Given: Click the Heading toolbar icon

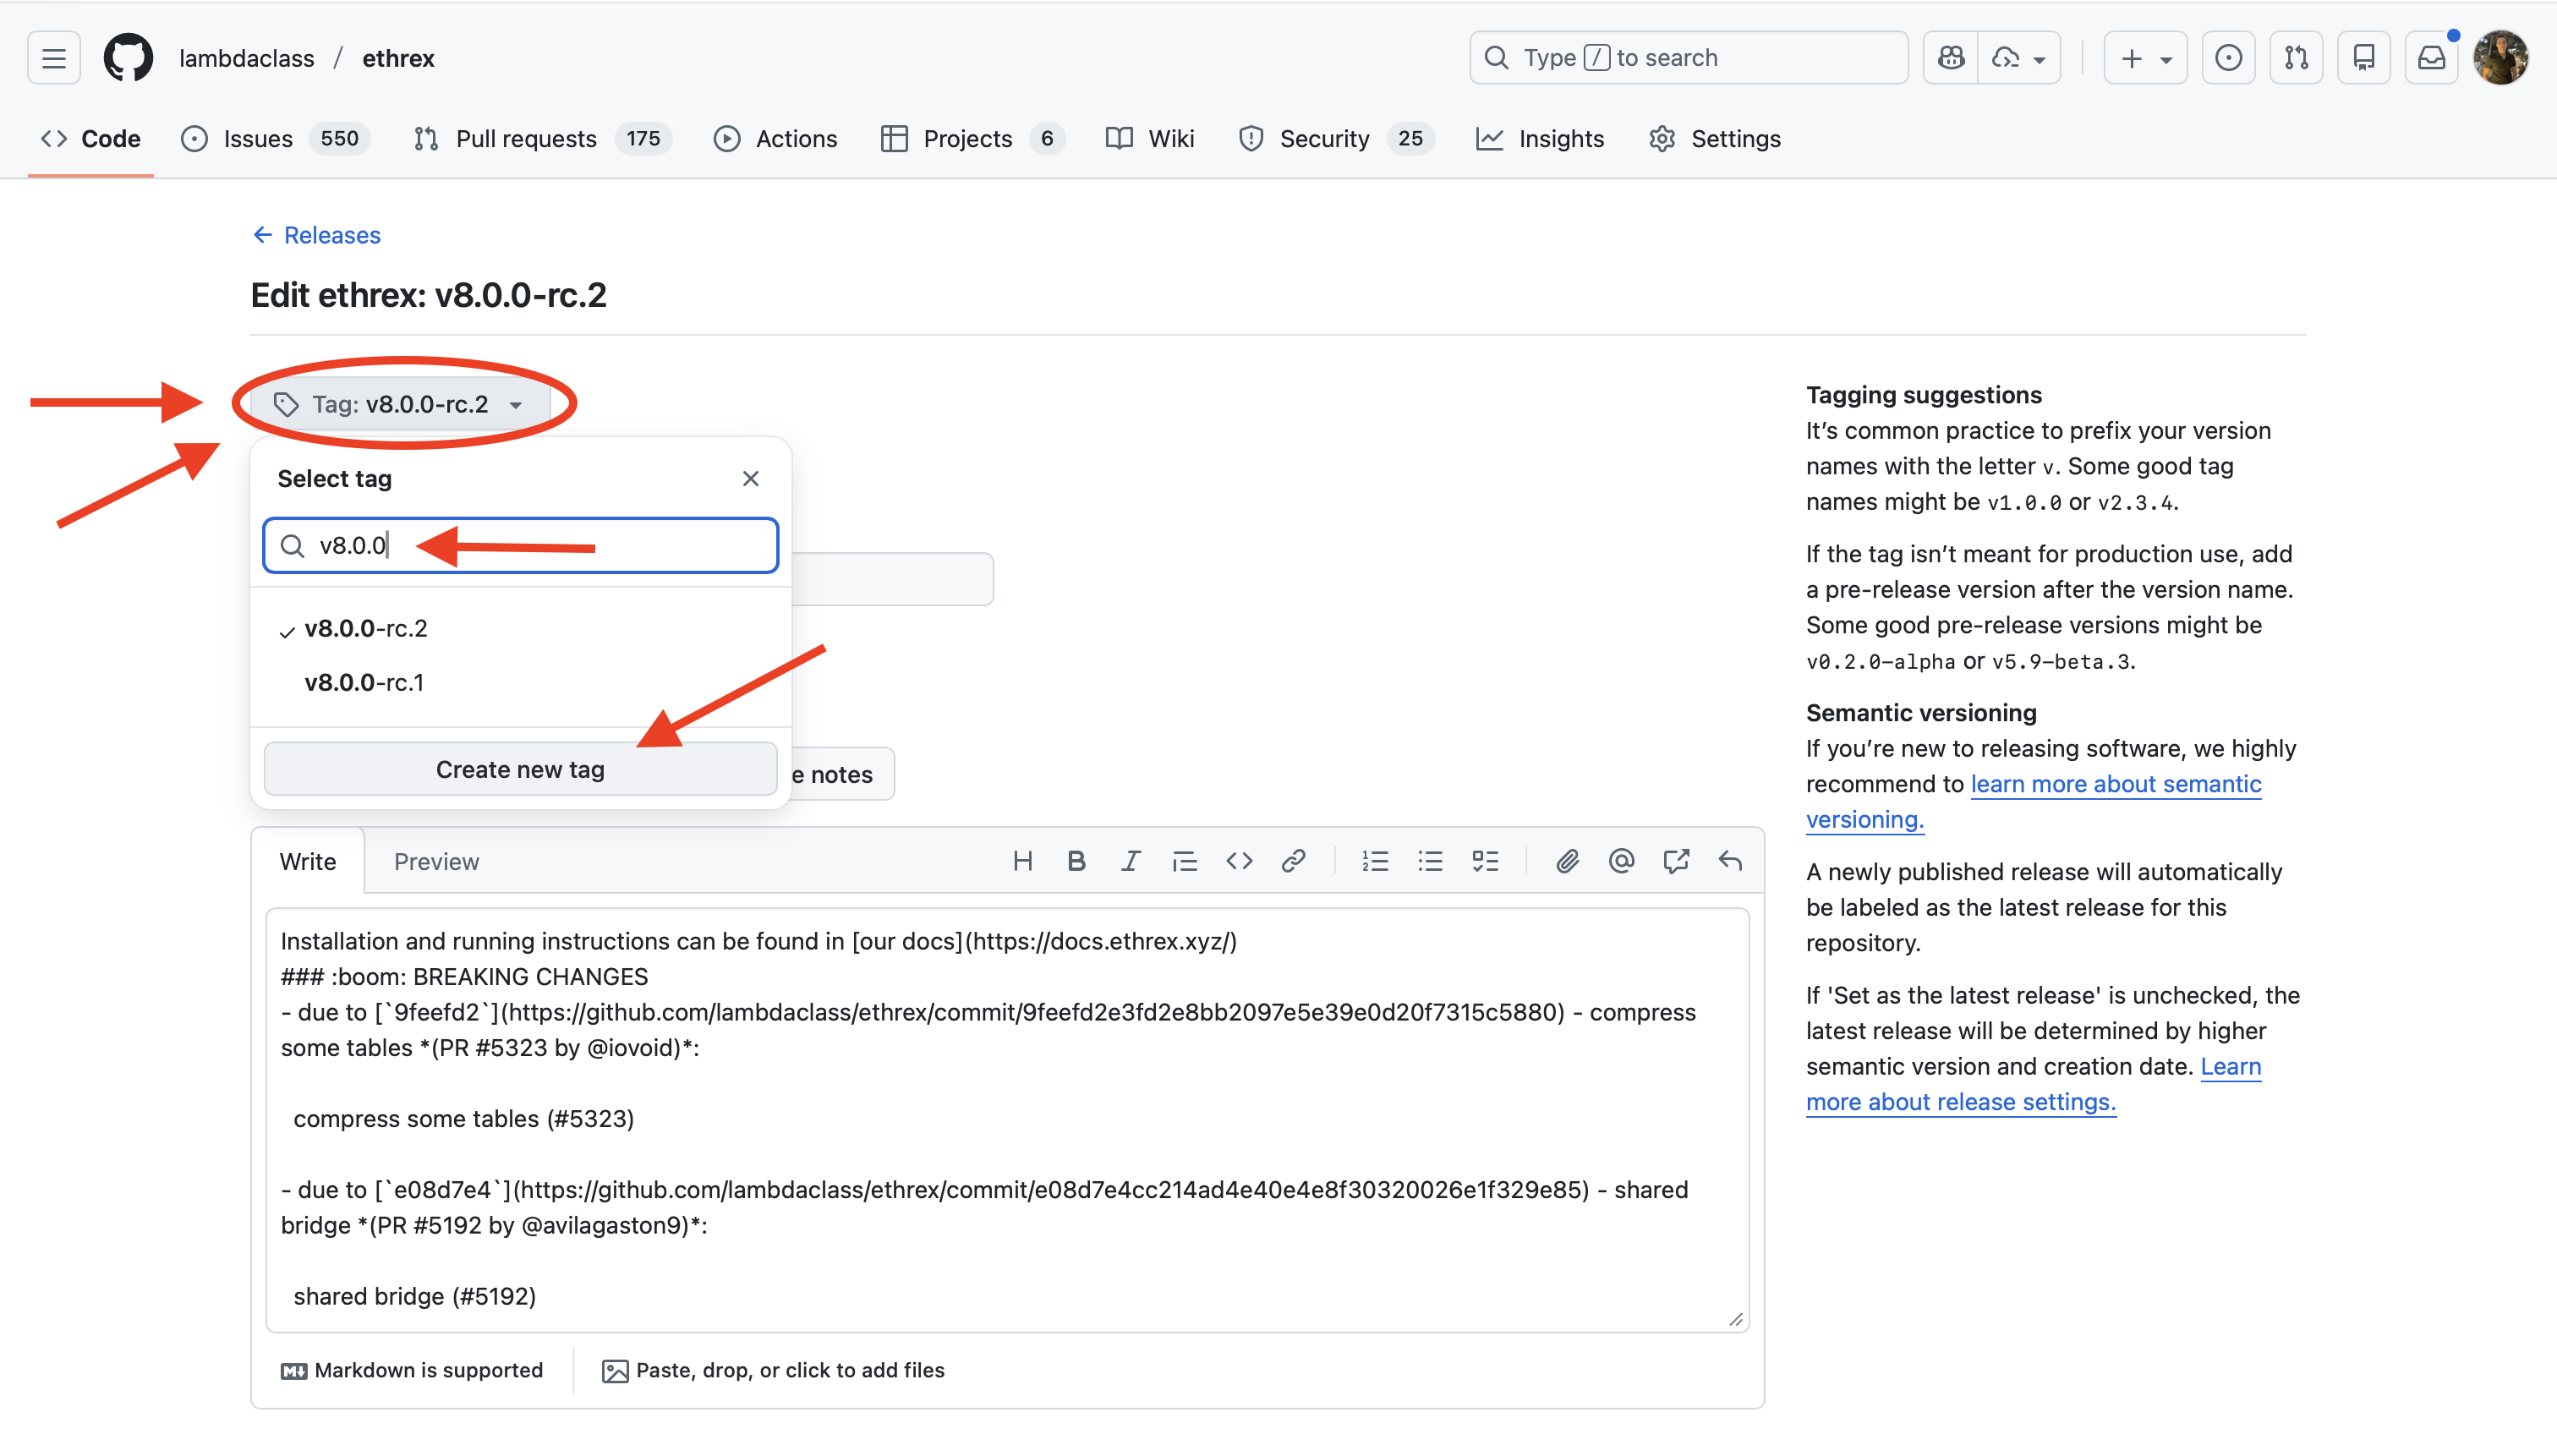Looking at the screenshot, I should [x=1022, y=861].
